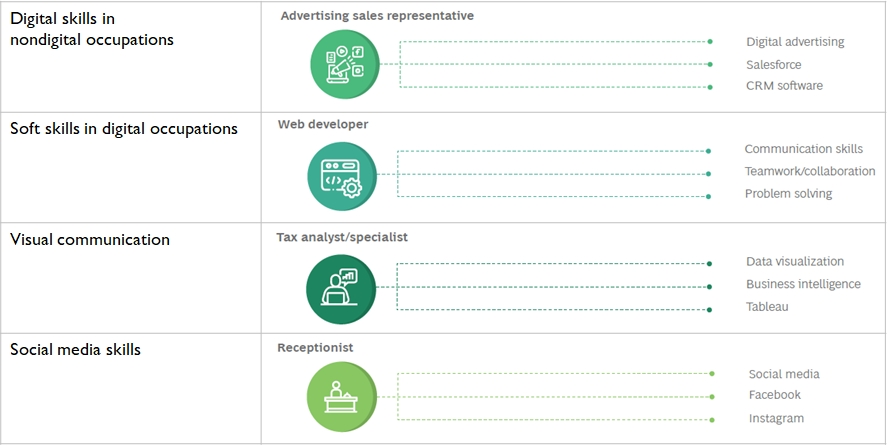Select the 'Social media skills' row heading
This screenshot has height=446, width=887.
pos(75,349)
